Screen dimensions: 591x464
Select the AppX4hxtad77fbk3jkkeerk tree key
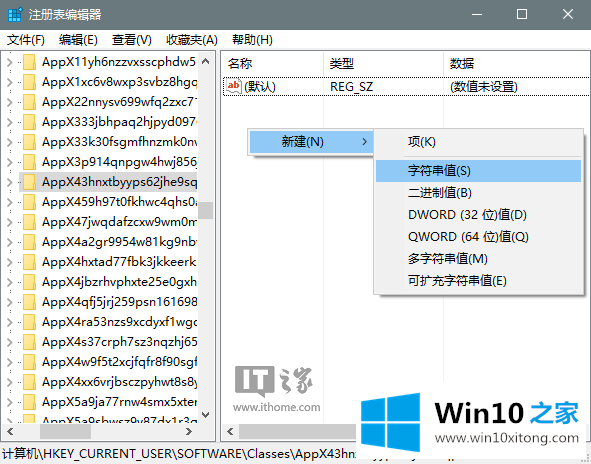point(119,262)
